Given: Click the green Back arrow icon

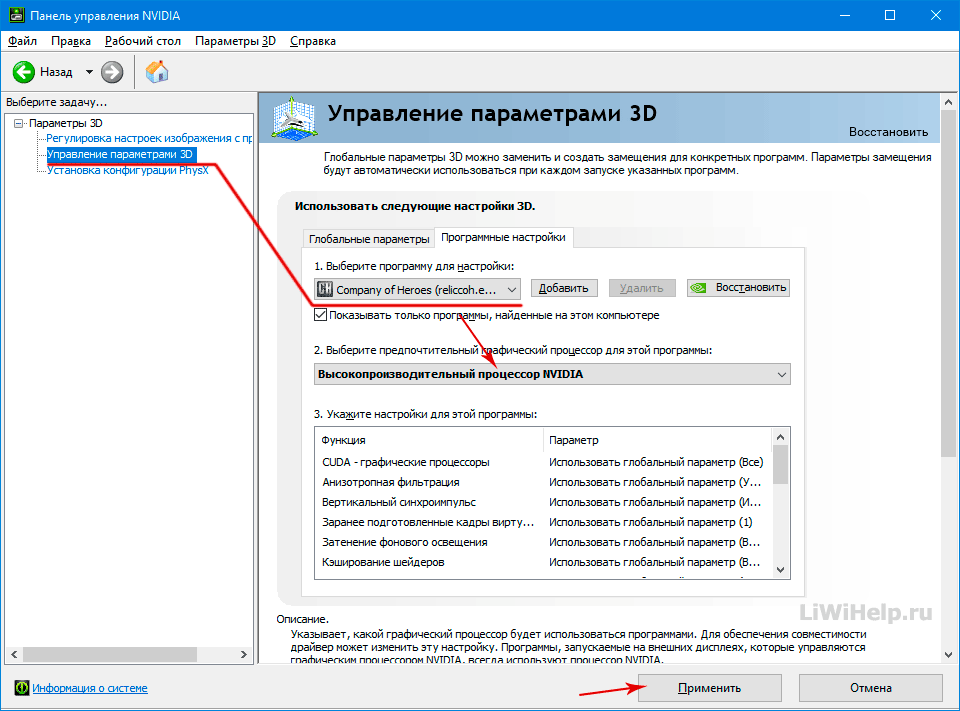Looking at the screenshot, I should 24,72.
